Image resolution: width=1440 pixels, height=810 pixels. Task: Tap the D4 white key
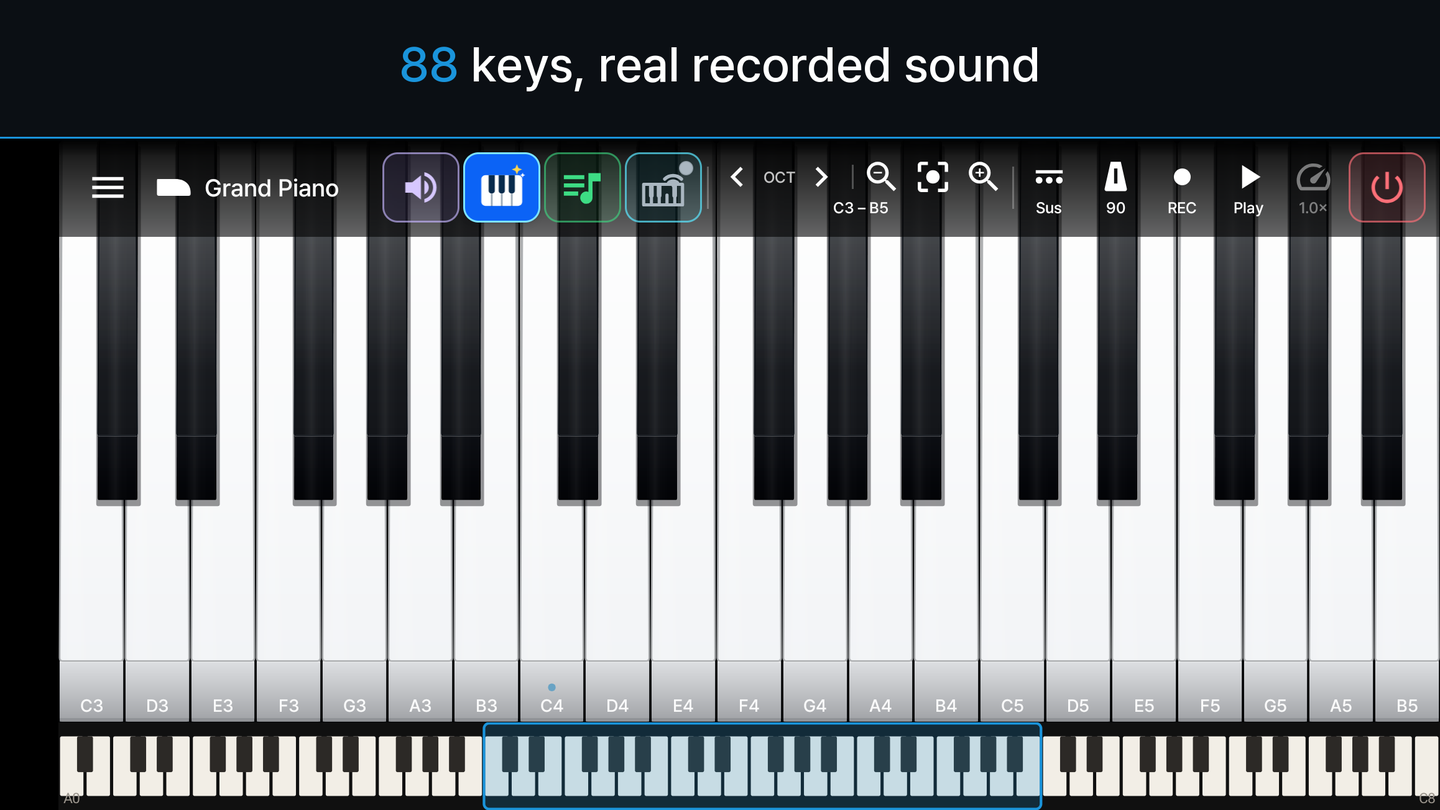pyautogui.click(x=618, y=600)
